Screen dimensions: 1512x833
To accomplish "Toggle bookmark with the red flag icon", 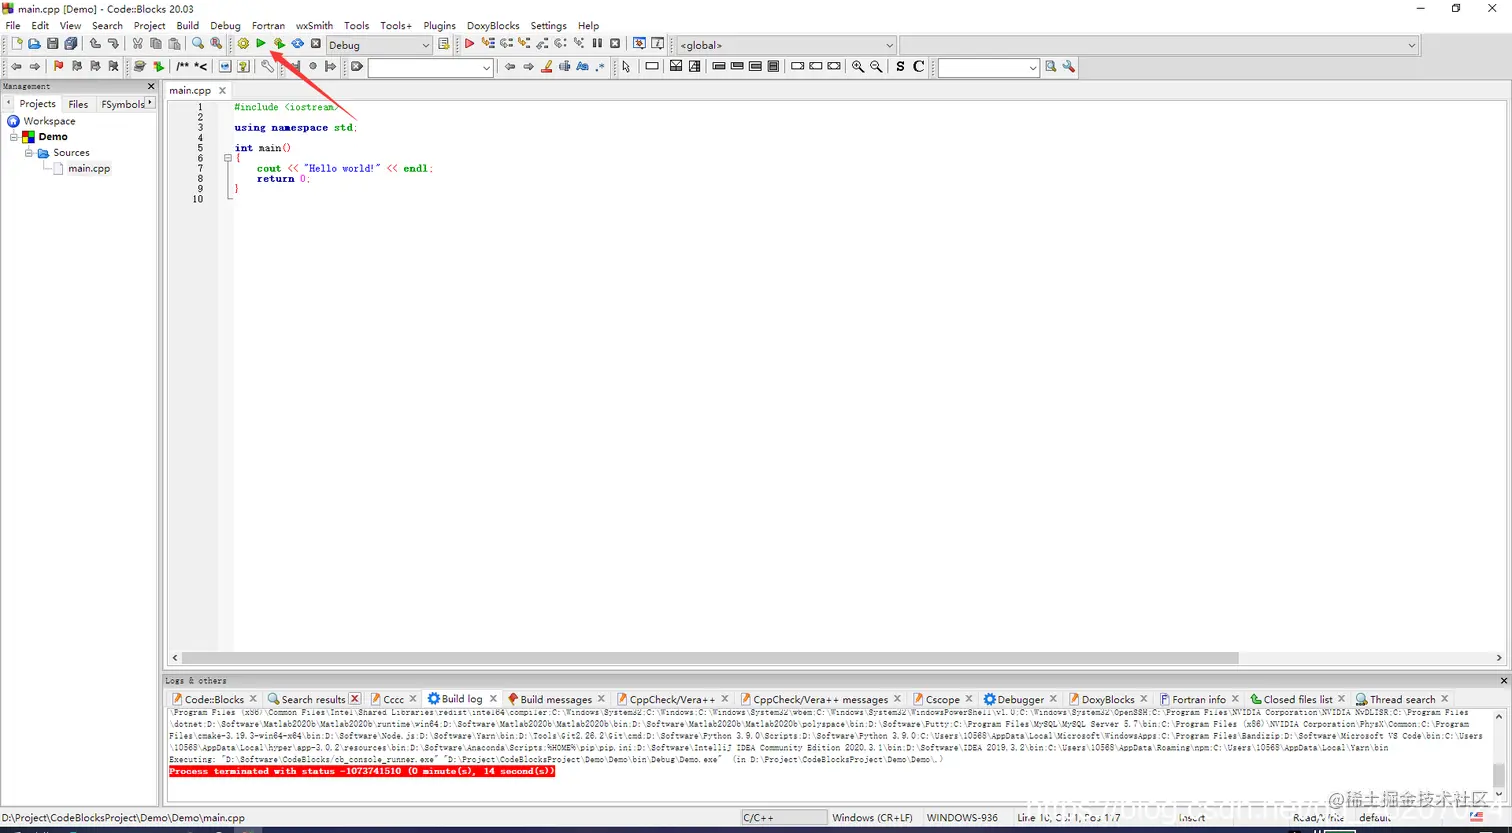I will tap(58, 67).
